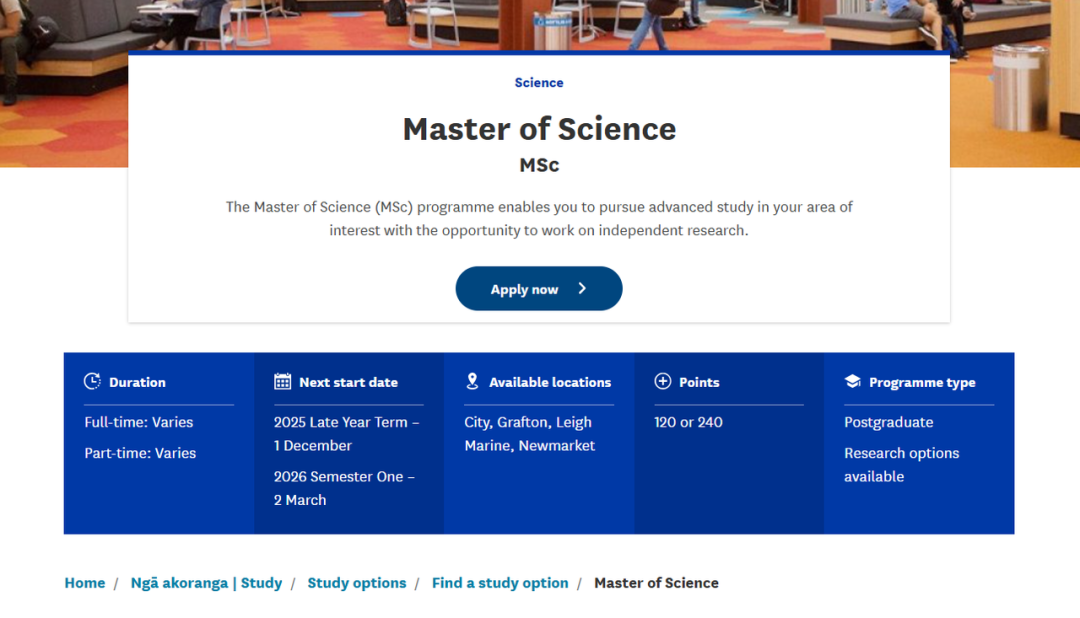
Task: Click the graduation cap Programme type icon
Action: pos(852,382)
